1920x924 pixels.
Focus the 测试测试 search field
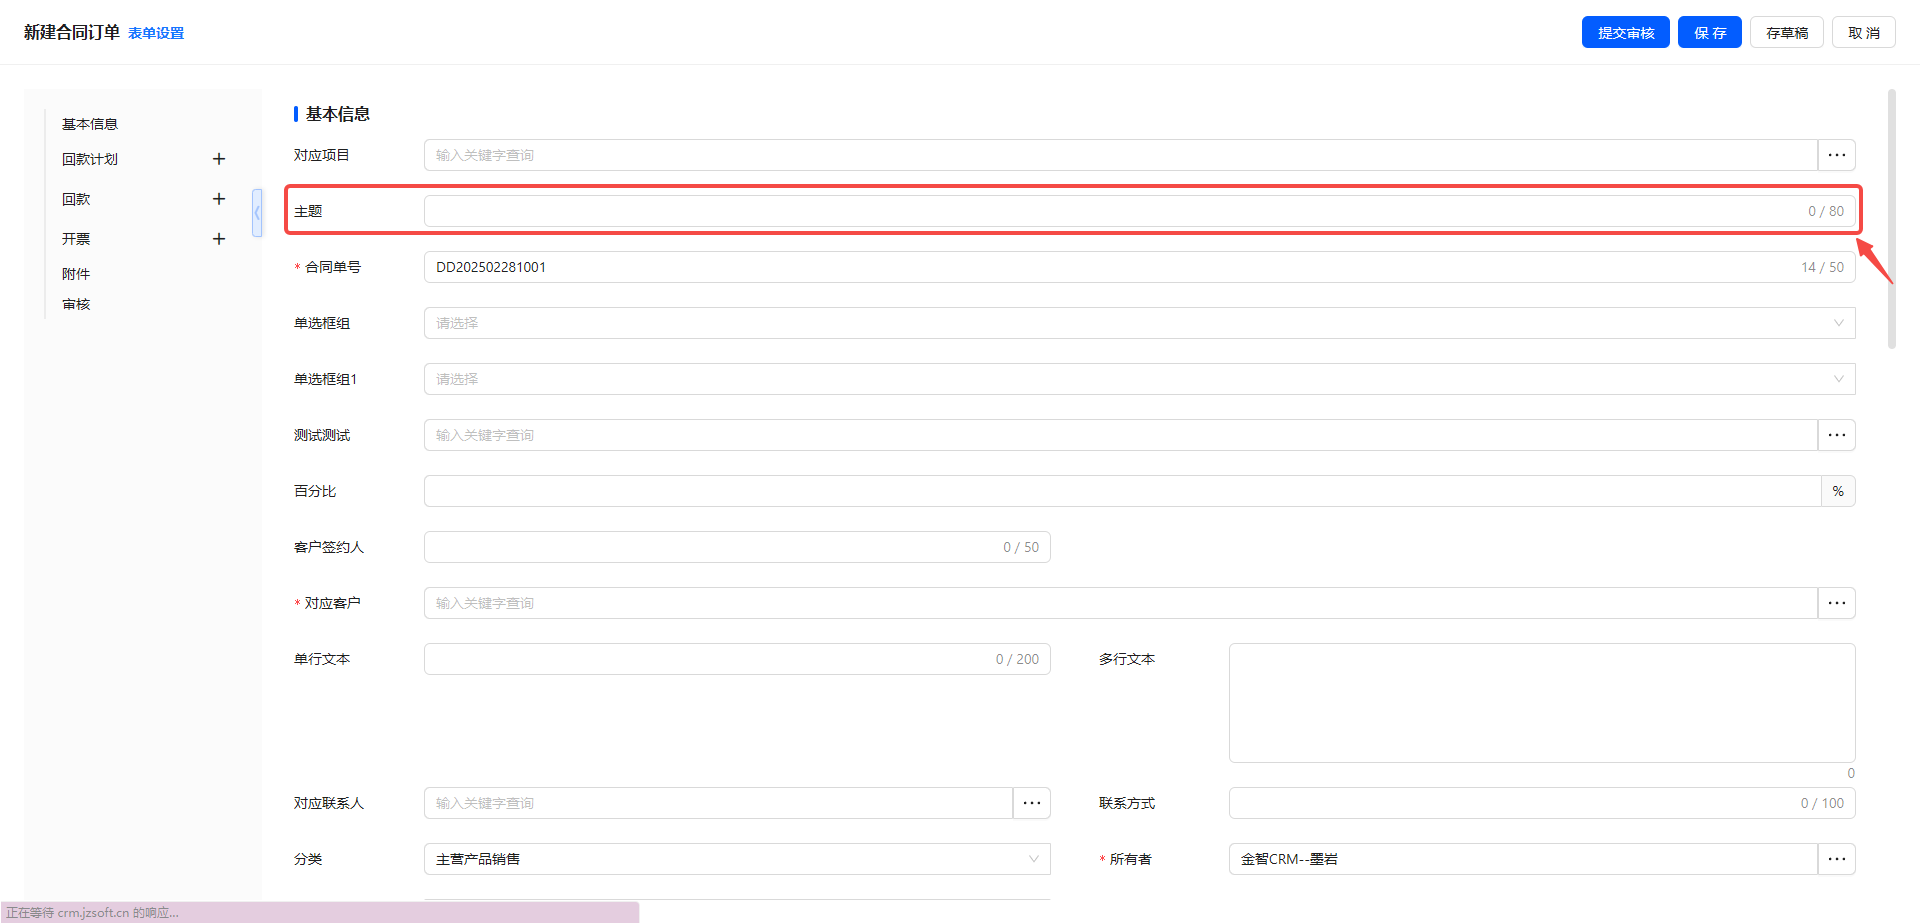click(x=1121, y=435)
